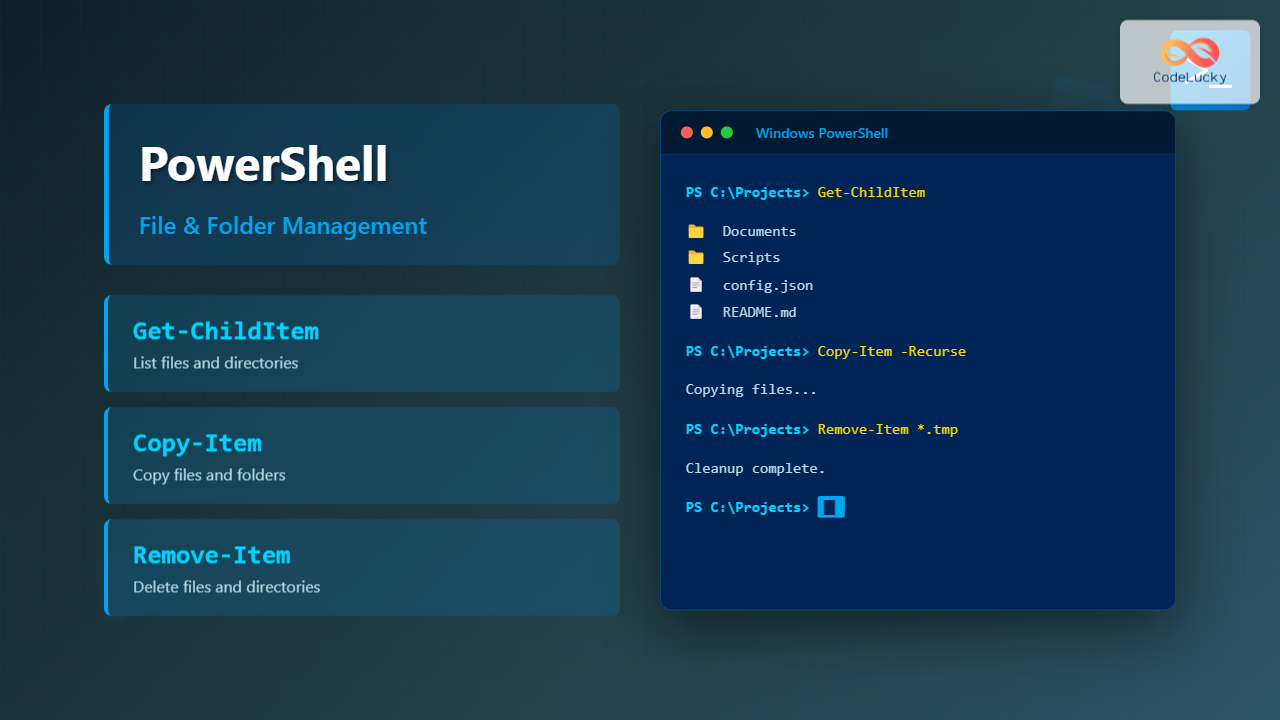Select the Remove-Item card

[362, 567]
